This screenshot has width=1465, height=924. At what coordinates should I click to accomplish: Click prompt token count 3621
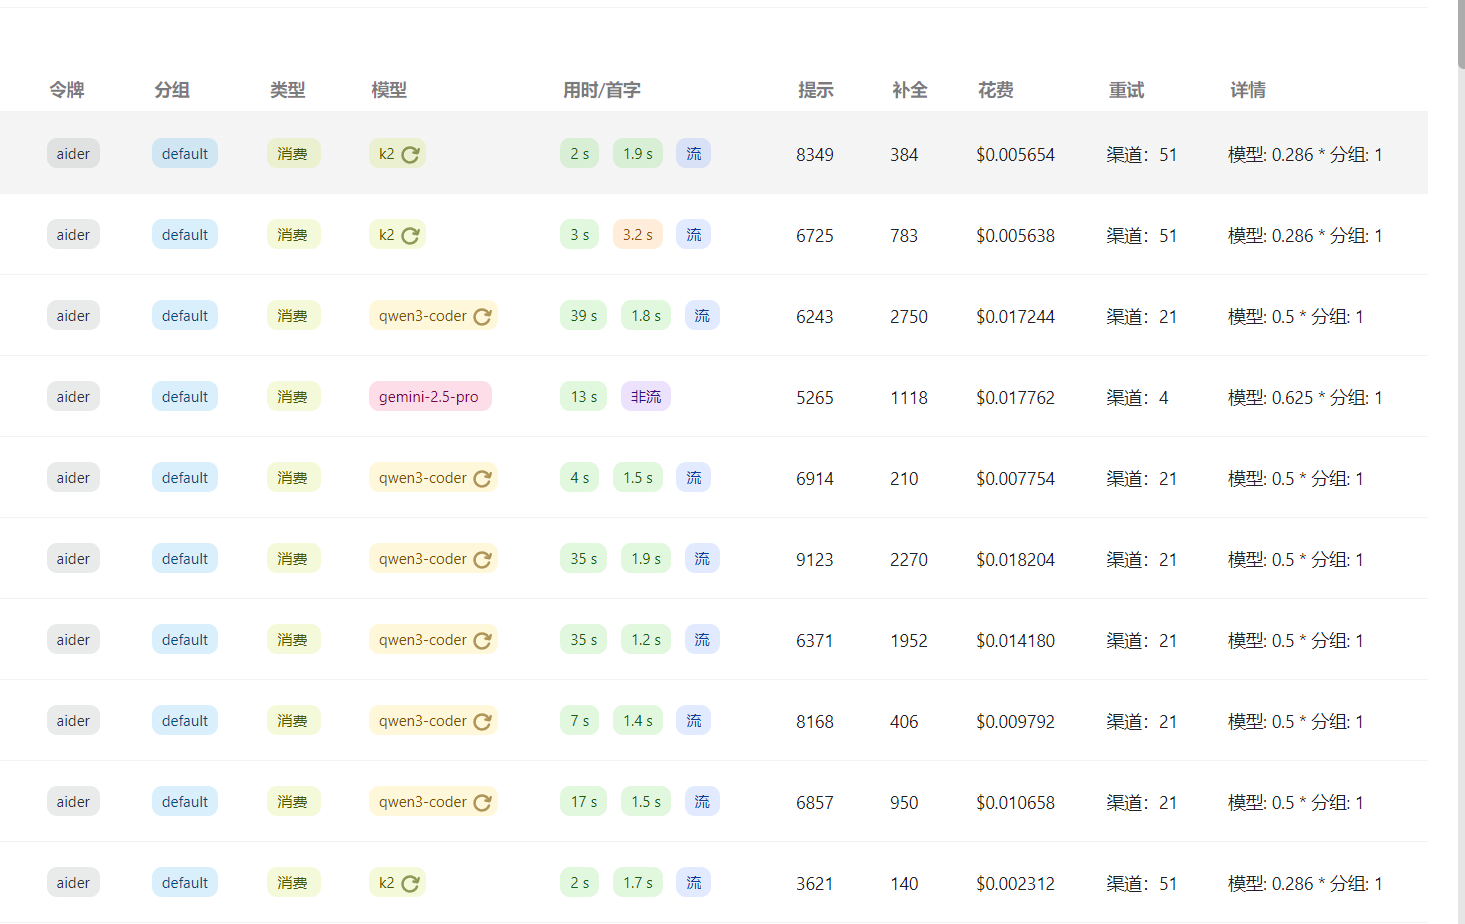[x=815, y=884]
